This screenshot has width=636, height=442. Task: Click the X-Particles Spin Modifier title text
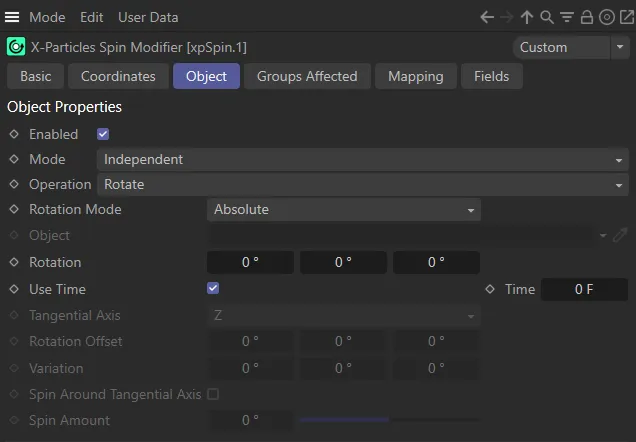click(138, 47)
